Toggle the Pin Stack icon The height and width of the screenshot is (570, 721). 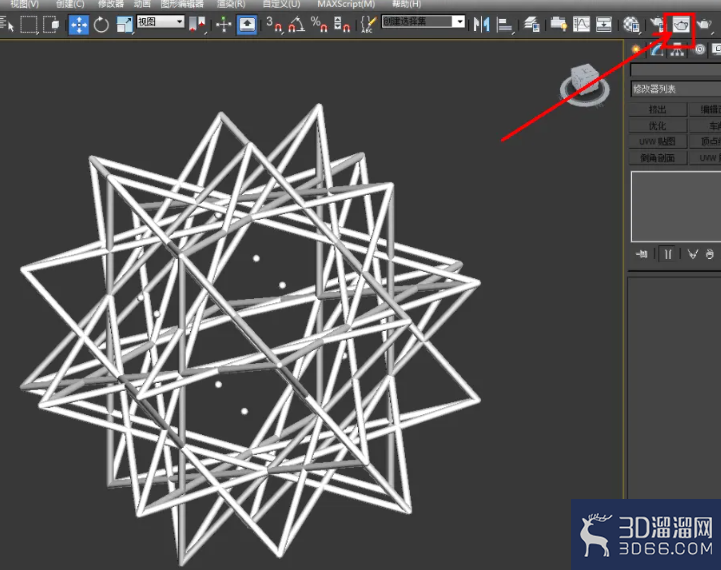coord(642,254)
